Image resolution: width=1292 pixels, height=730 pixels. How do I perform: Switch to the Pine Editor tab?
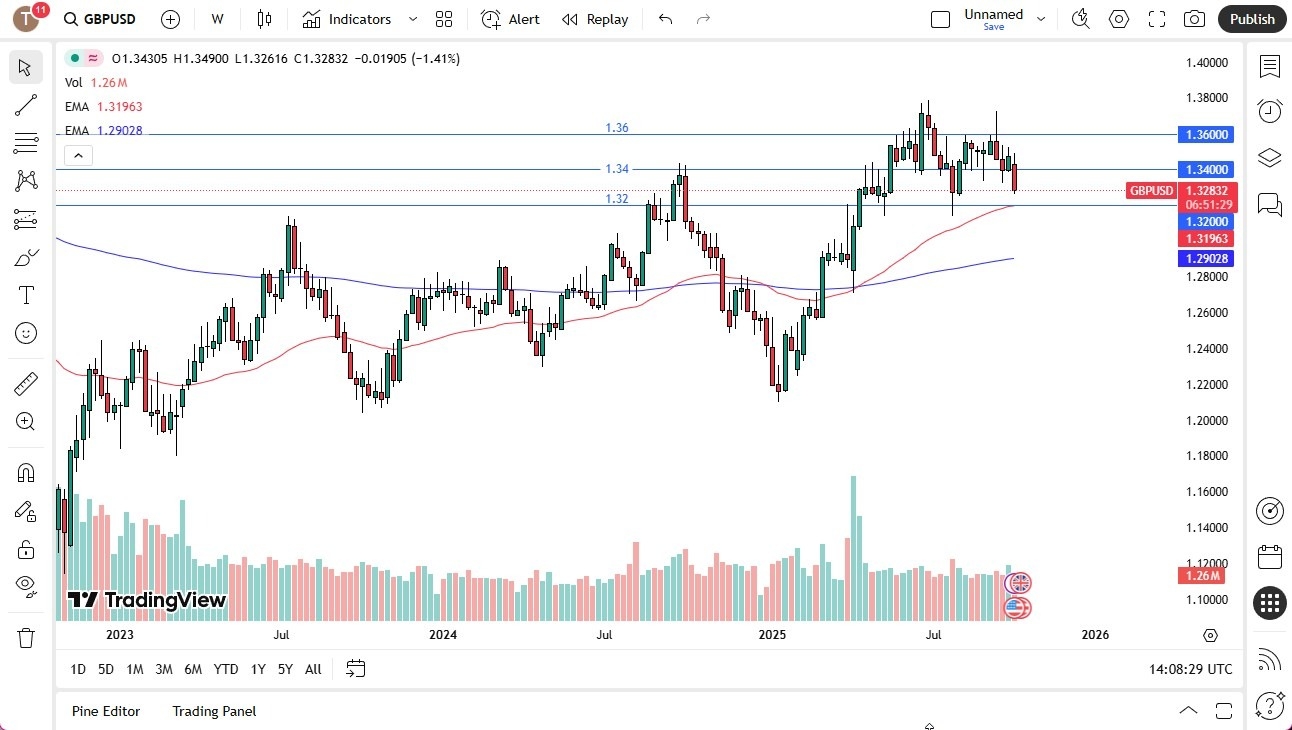[106, 711]
